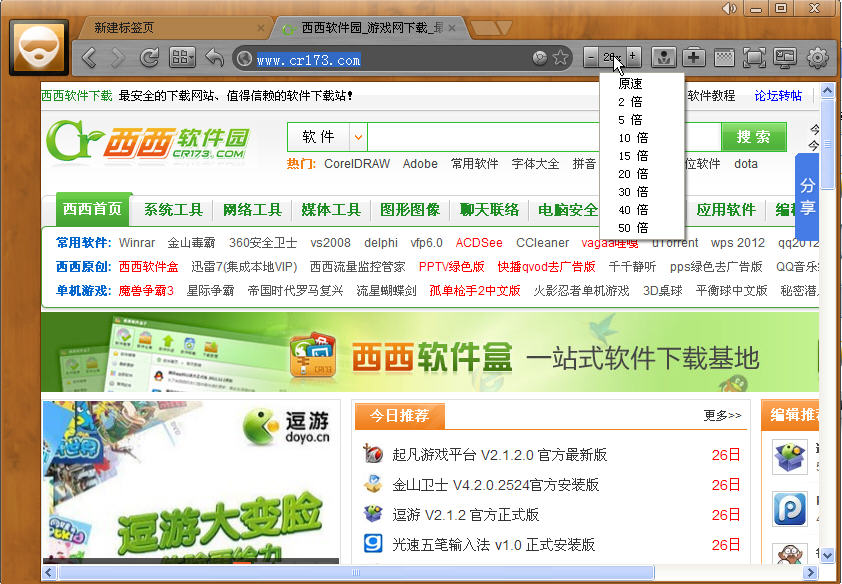The image size is (842, 584).
Task: Click the undo closed tab arrow icon
Action: 215,57
